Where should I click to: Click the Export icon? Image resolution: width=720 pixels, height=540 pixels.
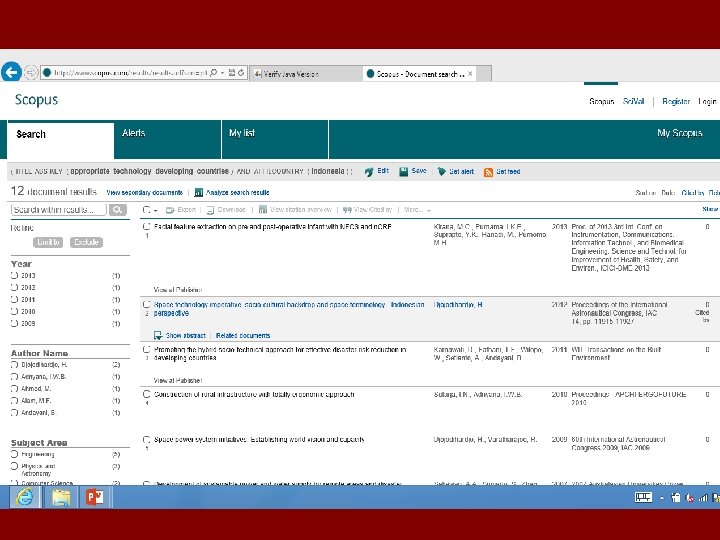170,210
